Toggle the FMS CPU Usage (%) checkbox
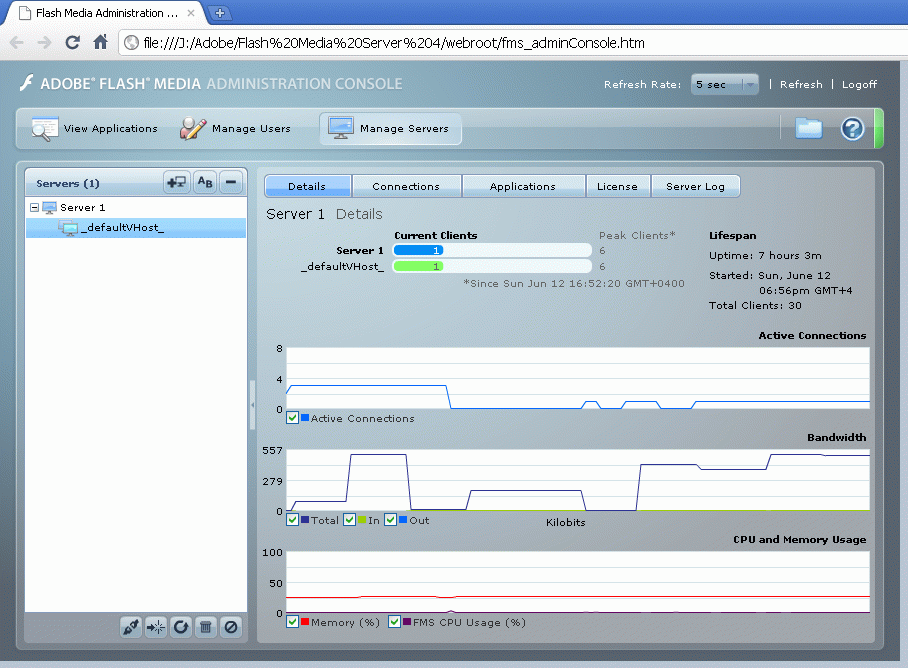 [394, 621]
